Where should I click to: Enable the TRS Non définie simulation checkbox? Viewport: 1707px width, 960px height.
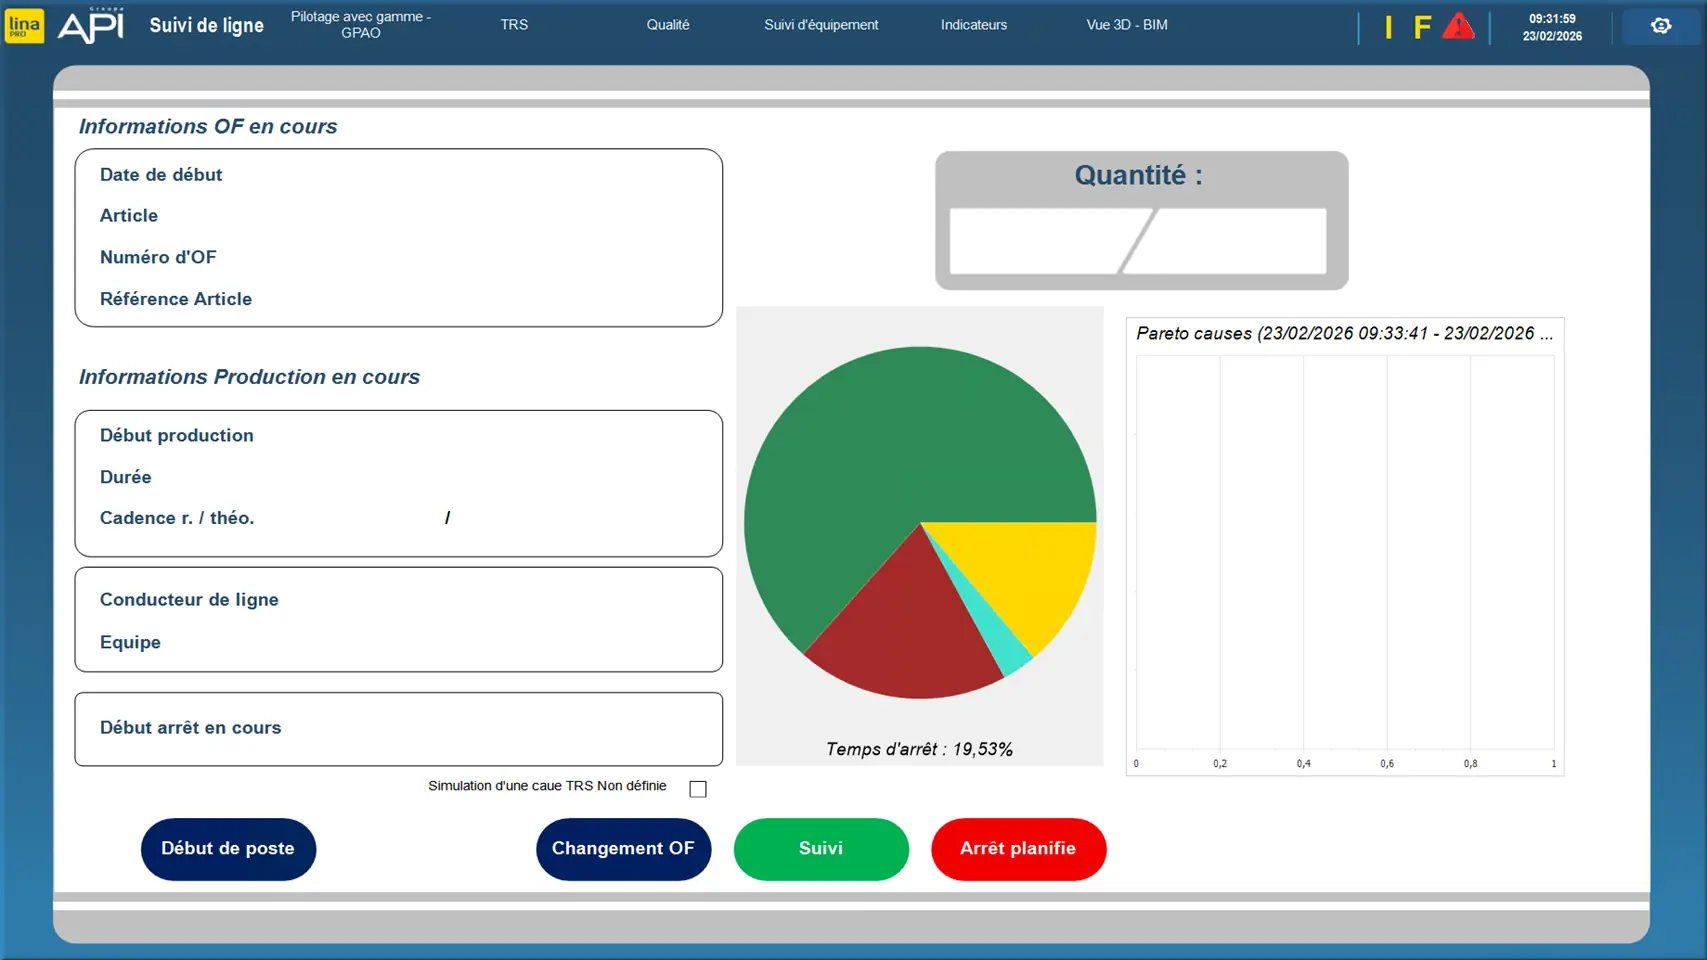point(698,789)
